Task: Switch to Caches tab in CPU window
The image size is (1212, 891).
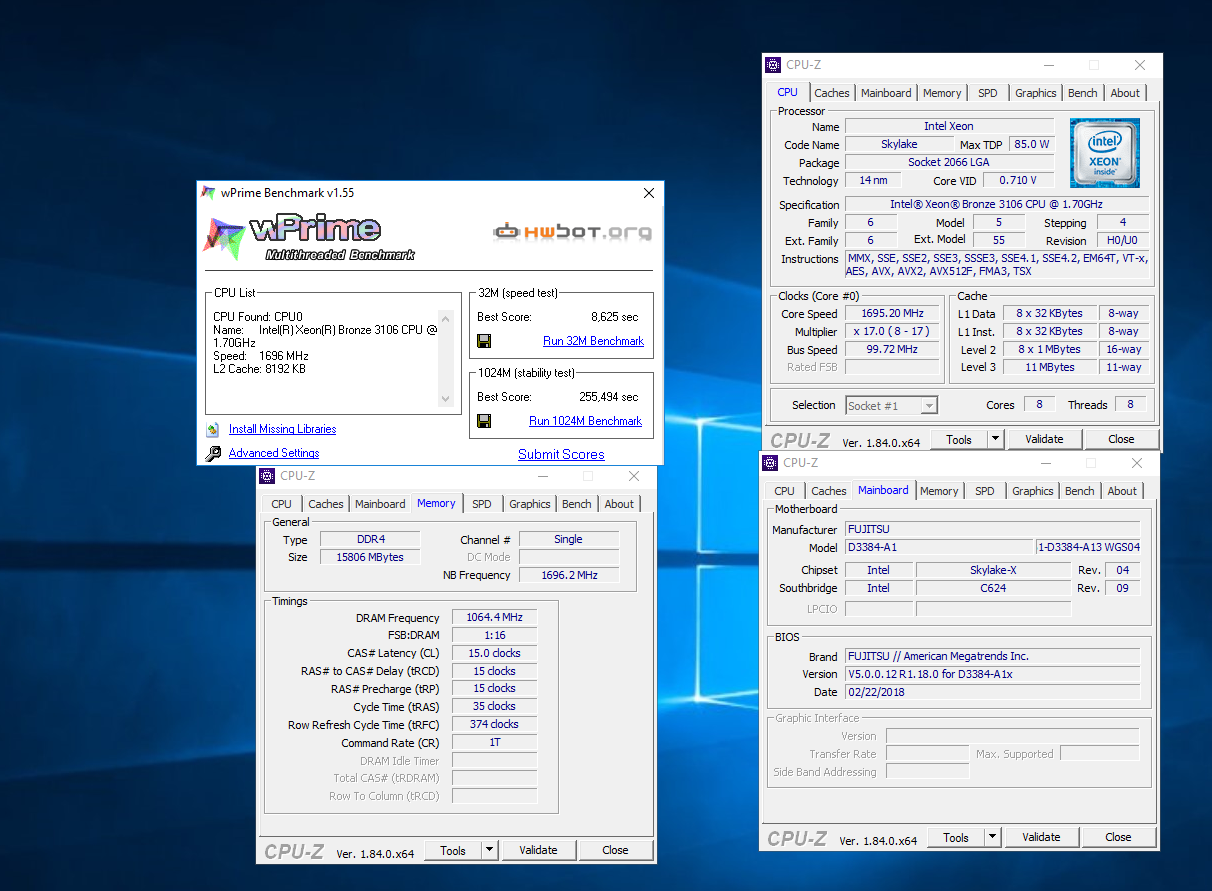Action: (x=832, y=93)
